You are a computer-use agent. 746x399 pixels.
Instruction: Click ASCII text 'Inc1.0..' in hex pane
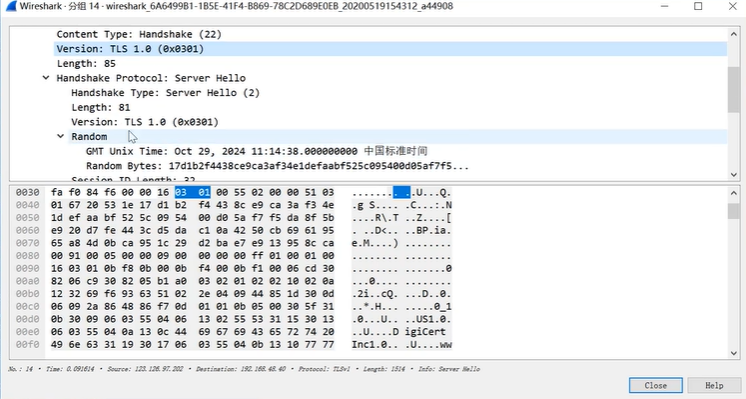375,344
